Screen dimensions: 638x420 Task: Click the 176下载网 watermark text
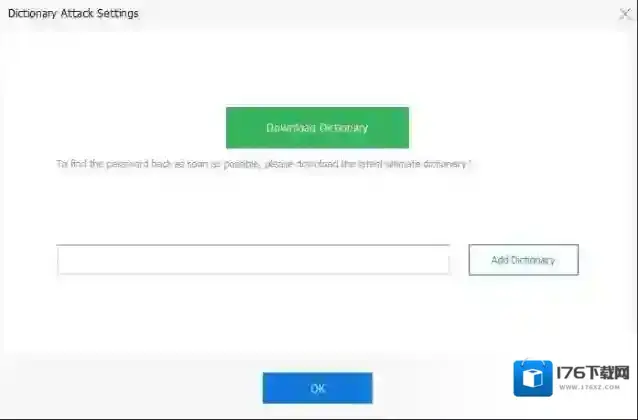pos(593,372)
